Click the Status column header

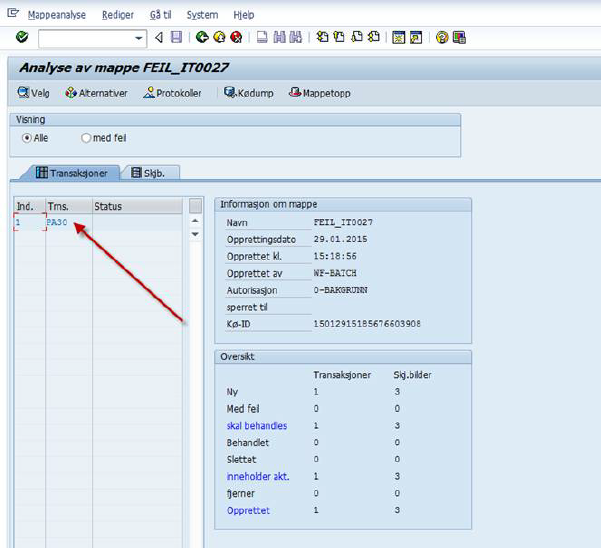pyautogui.click(x=138, y=206)
